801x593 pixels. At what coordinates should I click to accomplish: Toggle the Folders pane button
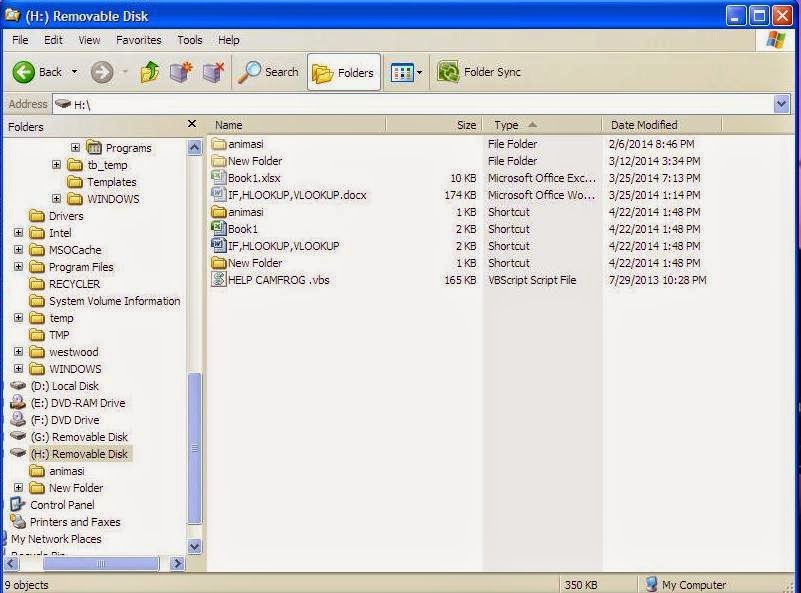pos(344,73)
